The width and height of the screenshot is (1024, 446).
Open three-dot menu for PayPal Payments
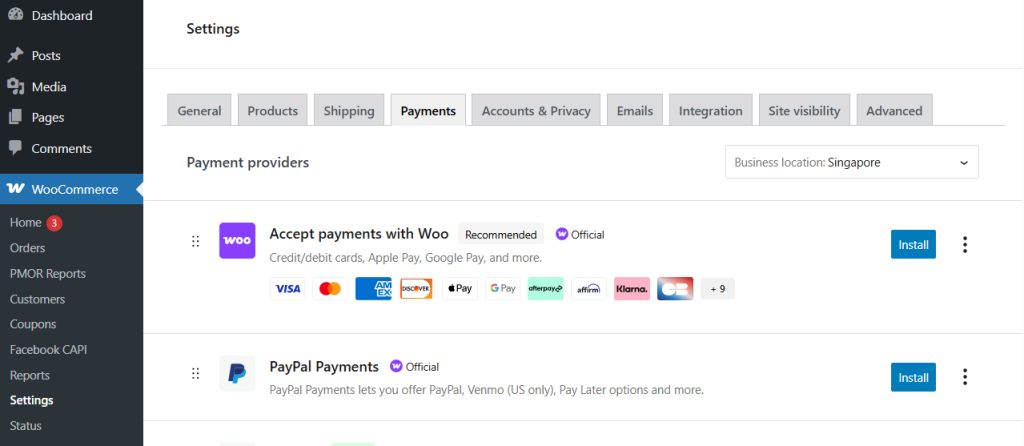[965, 377]
